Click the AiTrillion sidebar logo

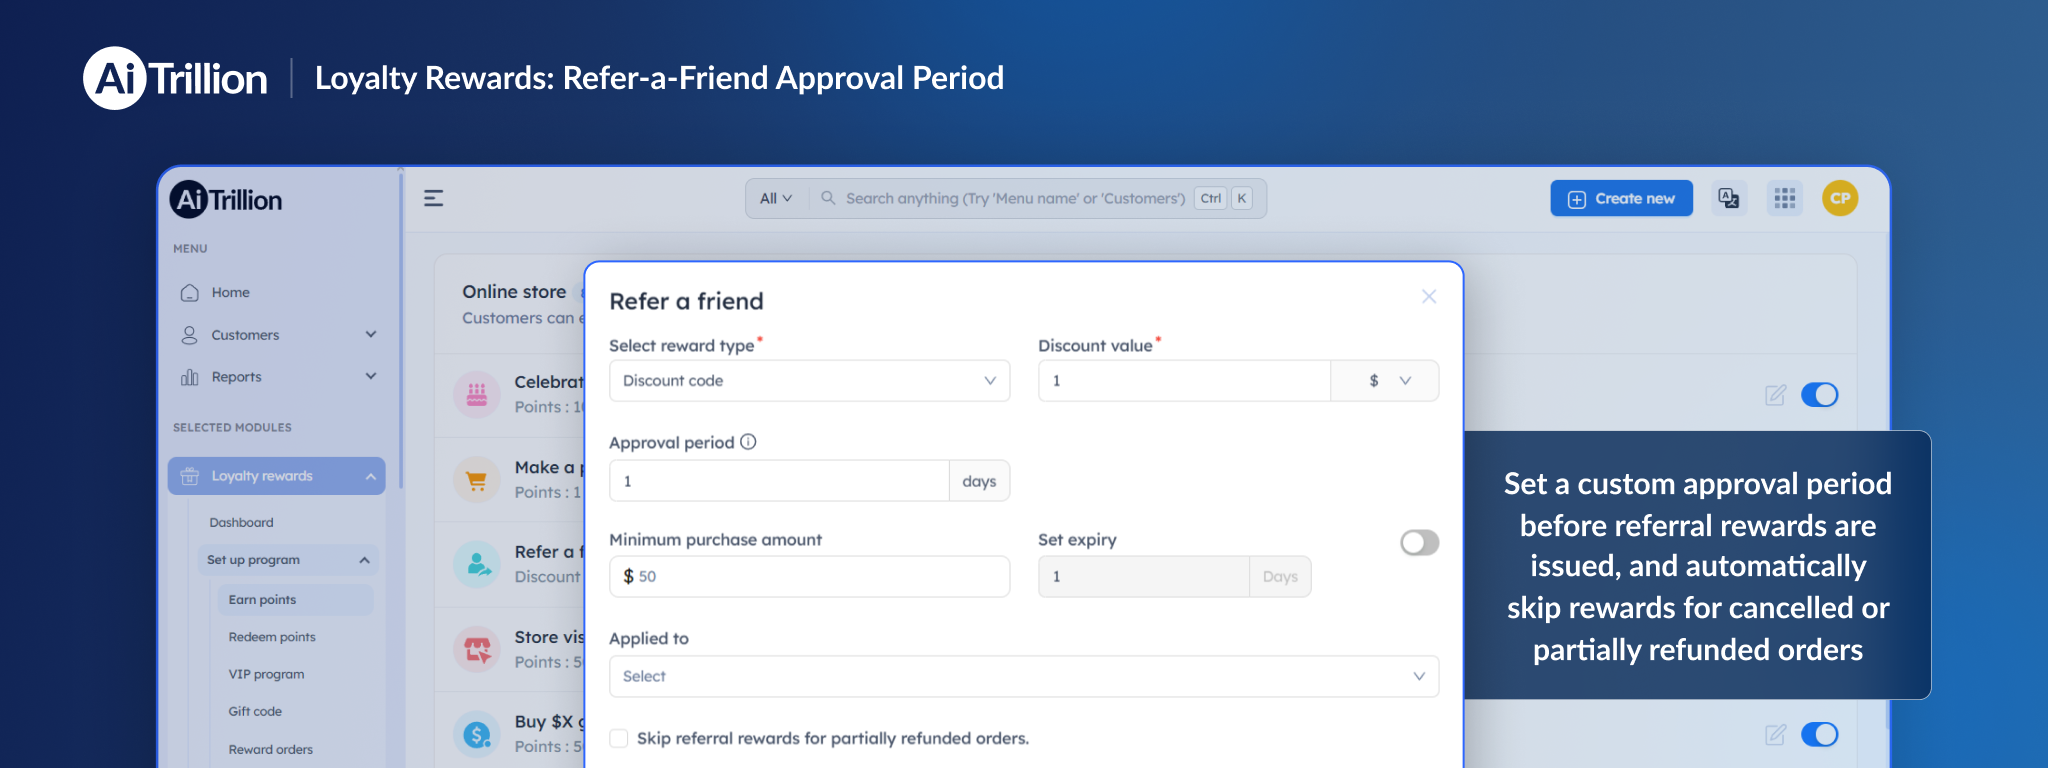tap(226, 200)
